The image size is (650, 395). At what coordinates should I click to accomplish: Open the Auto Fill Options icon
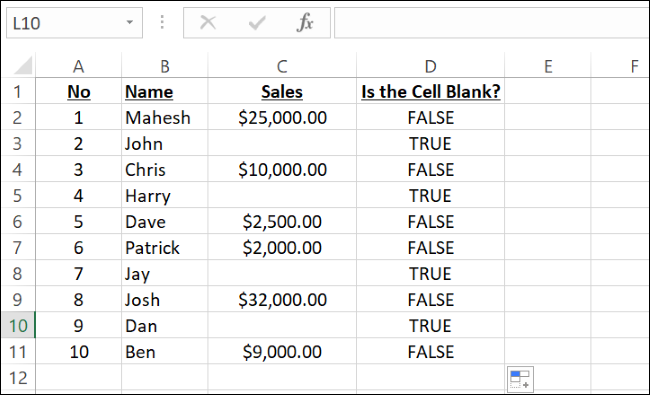[x=520, y=379]
